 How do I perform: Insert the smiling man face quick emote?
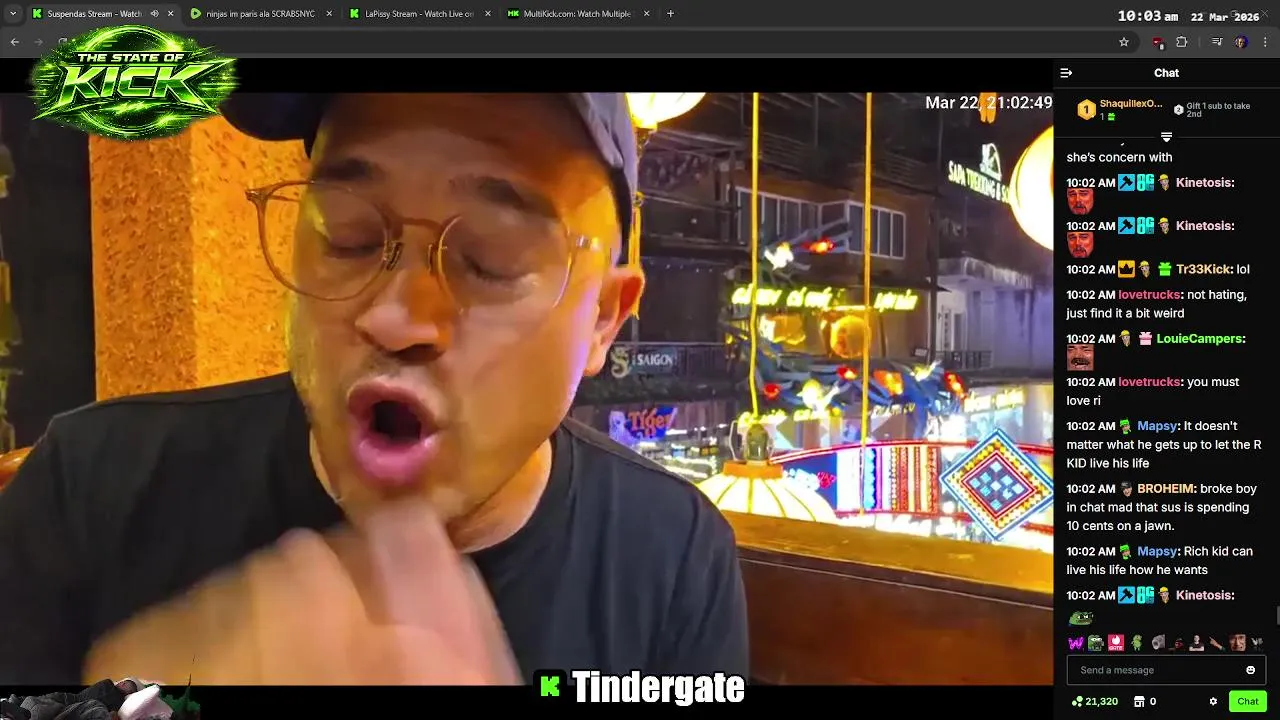(x=1238, y=643)
